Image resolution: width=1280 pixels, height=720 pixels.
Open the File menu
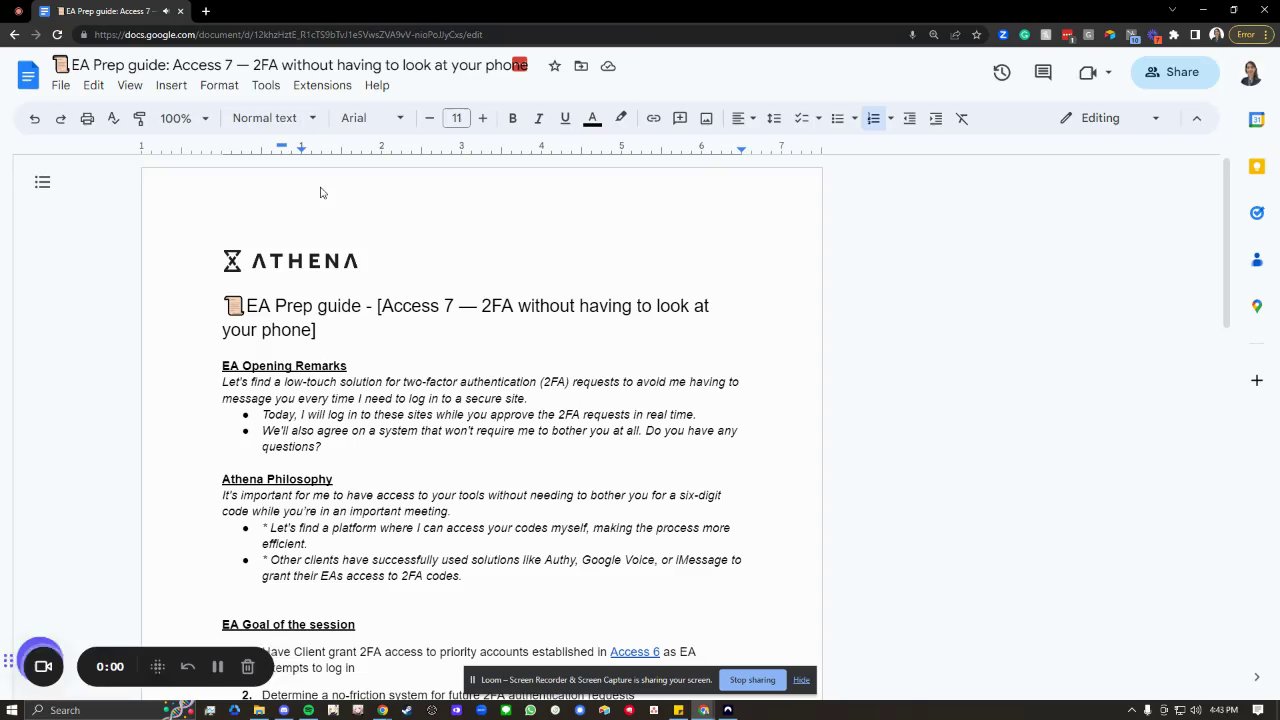point(61,85)
